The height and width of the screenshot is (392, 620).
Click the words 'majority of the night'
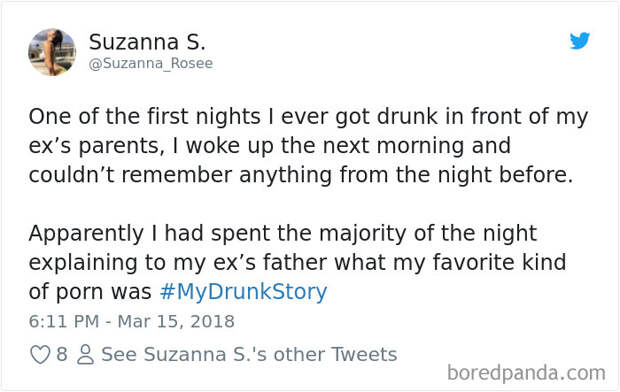pyautogui.click(x=428, y=234)
